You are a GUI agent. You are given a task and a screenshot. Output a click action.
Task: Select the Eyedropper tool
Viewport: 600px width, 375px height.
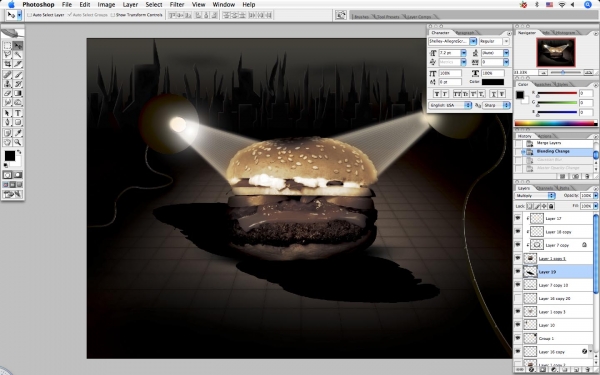(x=18, y=133)
